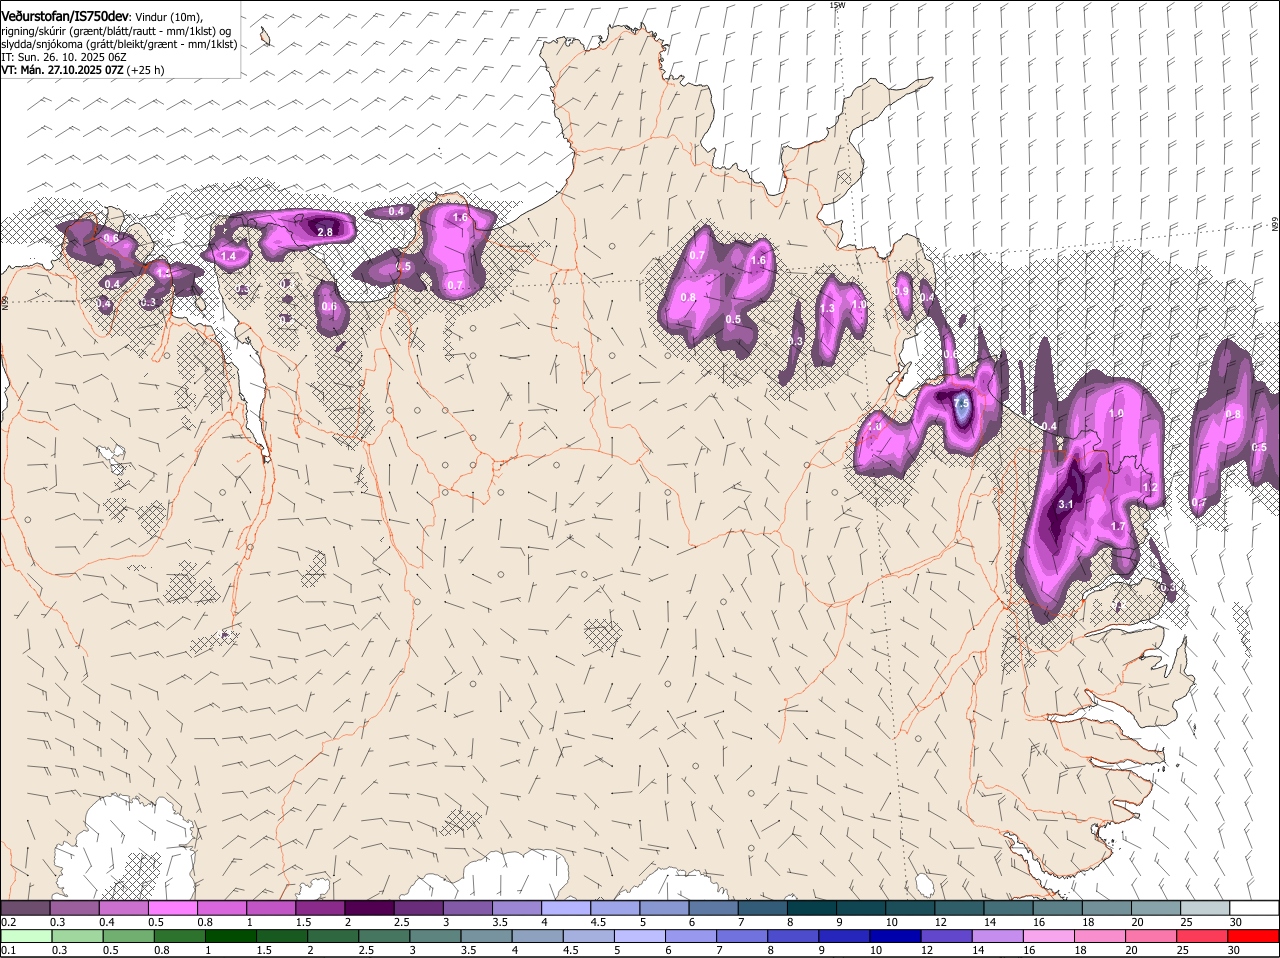Viewport: 1280px width, 958px height.
Task: Click the 3.1 precipitation value label
Action: pos(1065,504)
